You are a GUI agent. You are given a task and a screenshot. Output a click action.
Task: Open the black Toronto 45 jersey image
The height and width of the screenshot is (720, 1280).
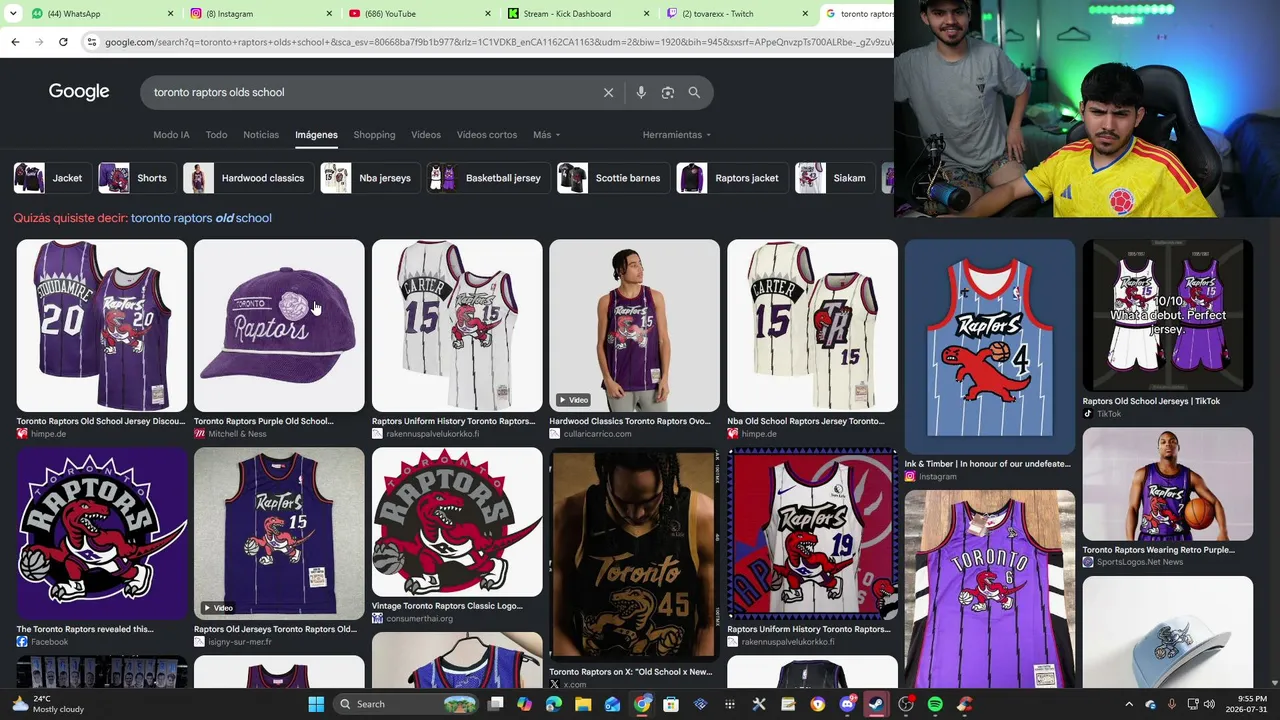634,554
